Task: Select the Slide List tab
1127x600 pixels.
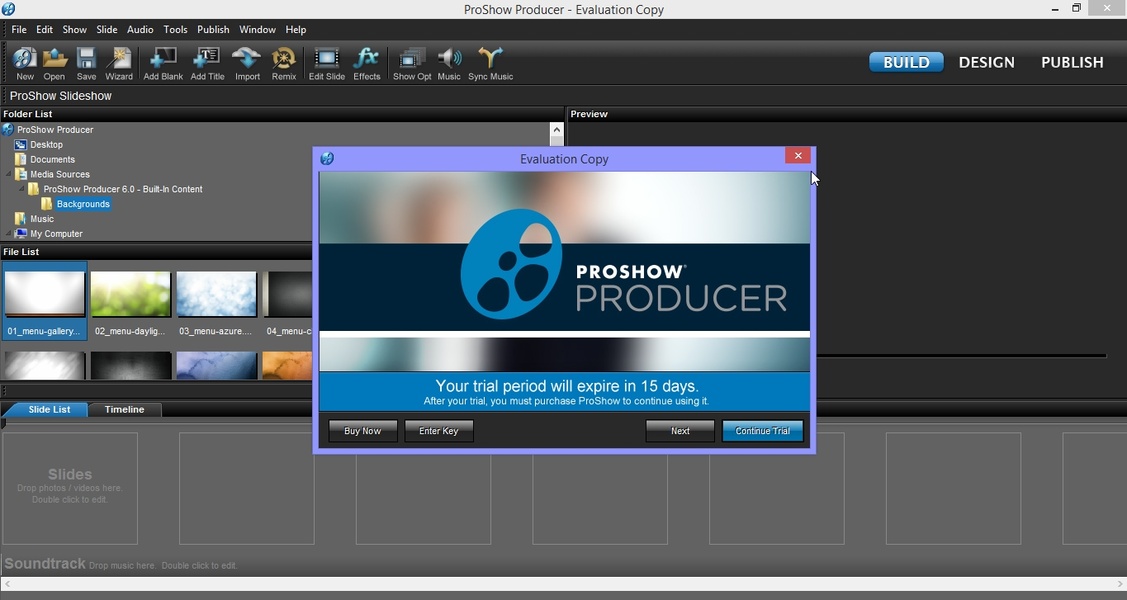Action: click(49, 410)
